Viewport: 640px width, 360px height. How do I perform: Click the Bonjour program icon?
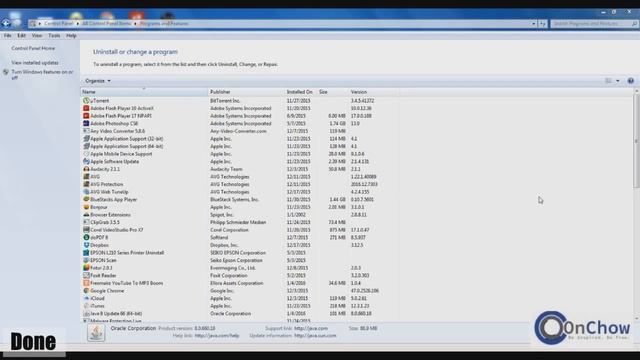(x=86, y=207)
